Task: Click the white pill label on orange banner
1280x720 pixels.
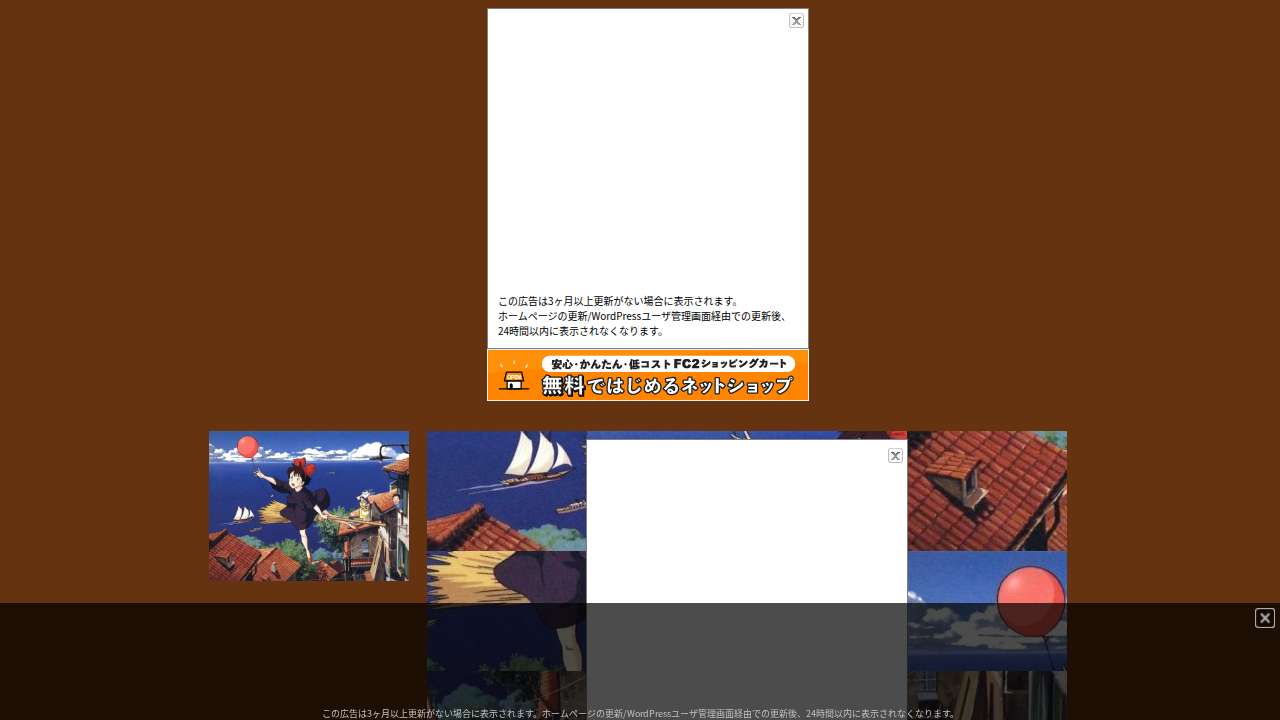Action: 669,364
